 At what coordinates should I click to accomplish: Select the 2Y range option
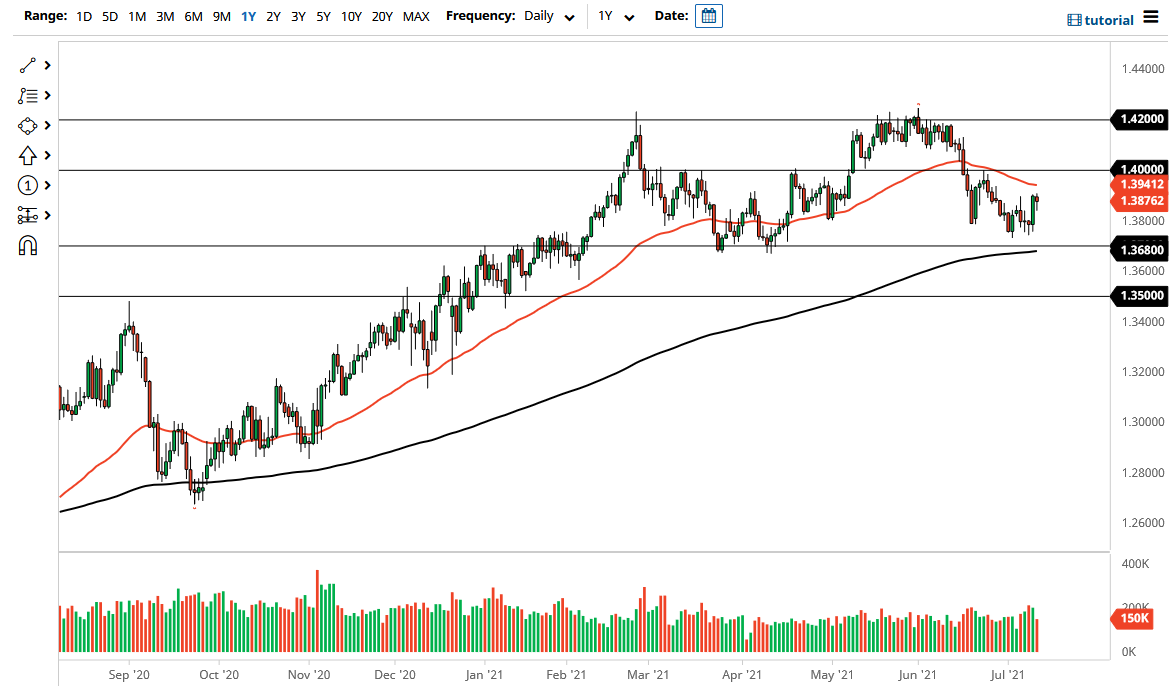pos(273,16)
